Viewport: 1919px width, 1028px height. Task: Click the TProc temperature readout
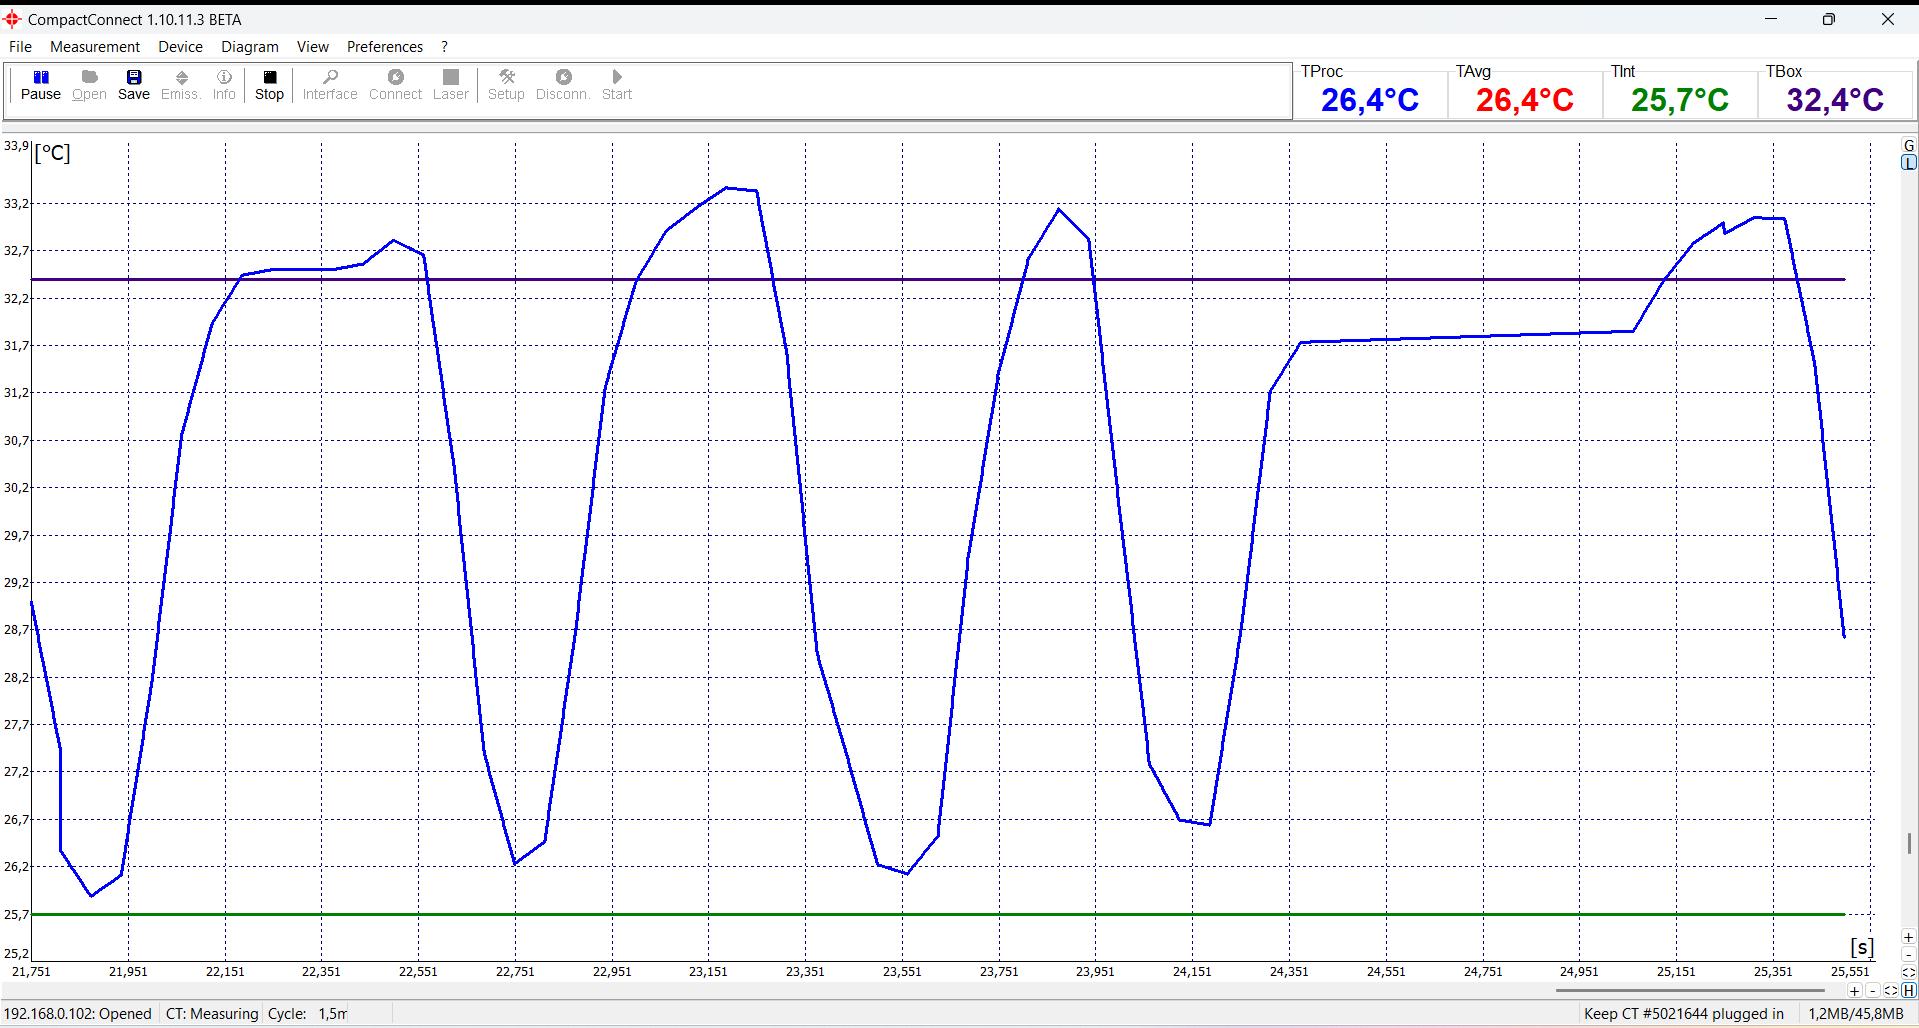[x=1370, y=99]
